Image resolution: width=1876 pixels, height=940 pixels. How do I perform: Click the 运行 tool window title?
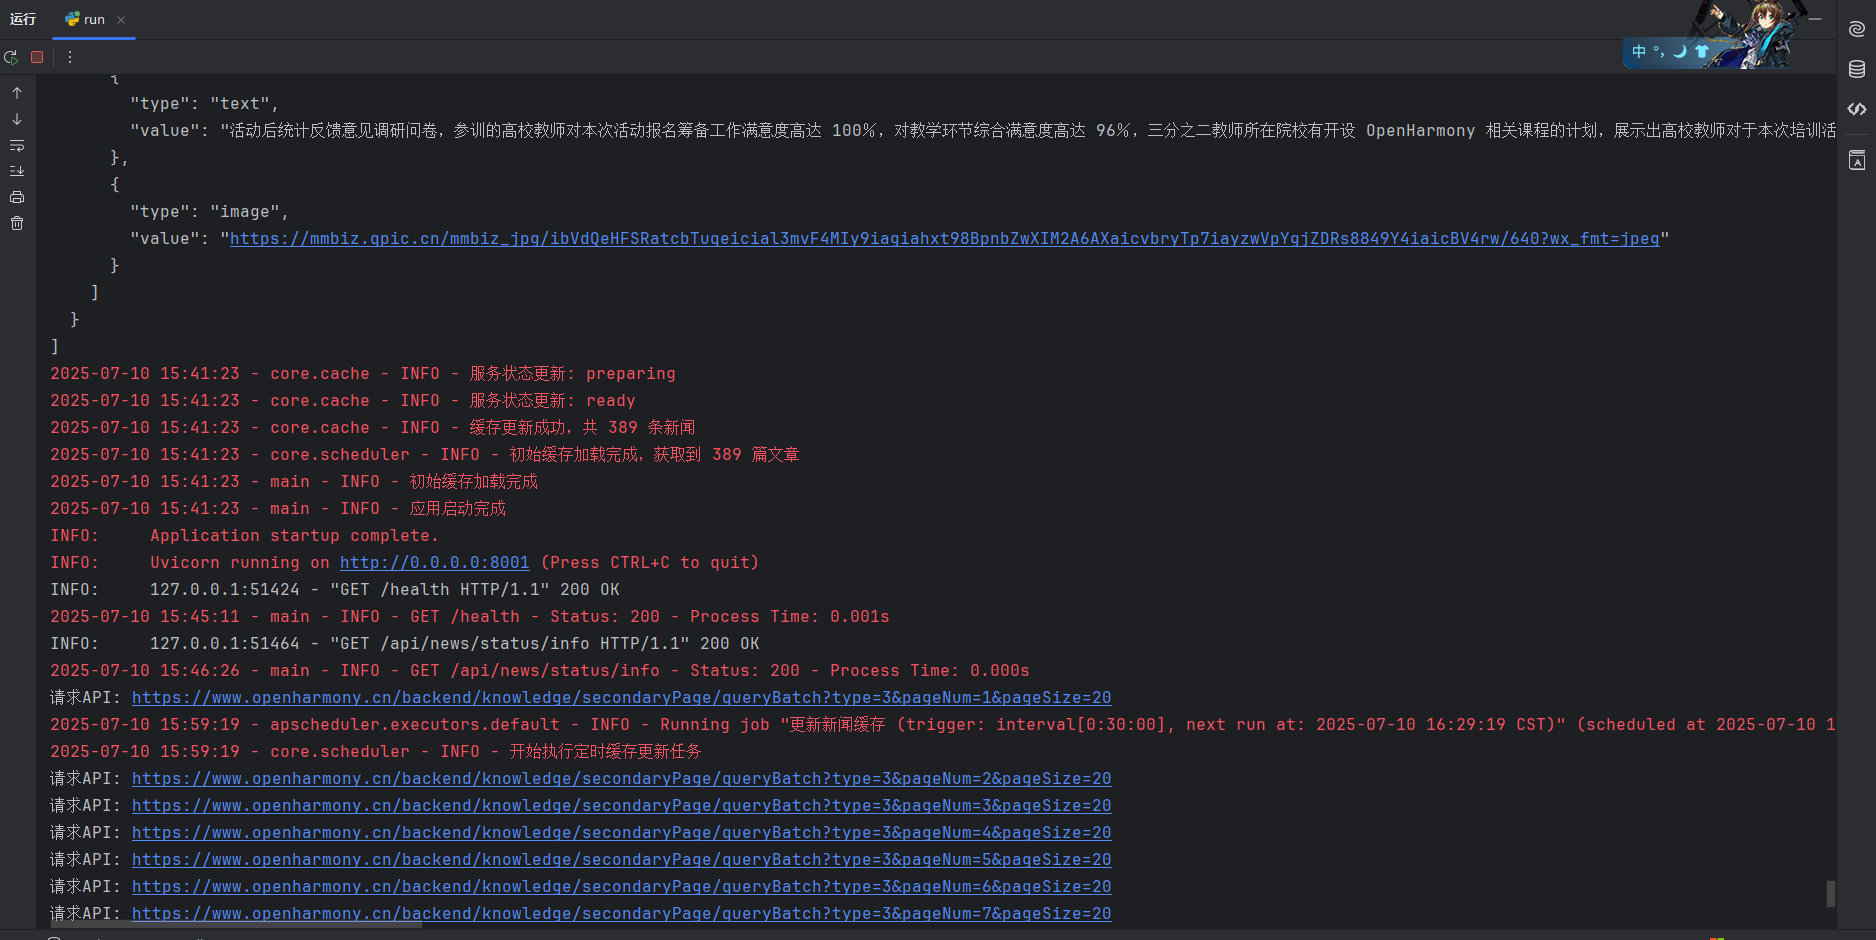(x=23, y=19)
